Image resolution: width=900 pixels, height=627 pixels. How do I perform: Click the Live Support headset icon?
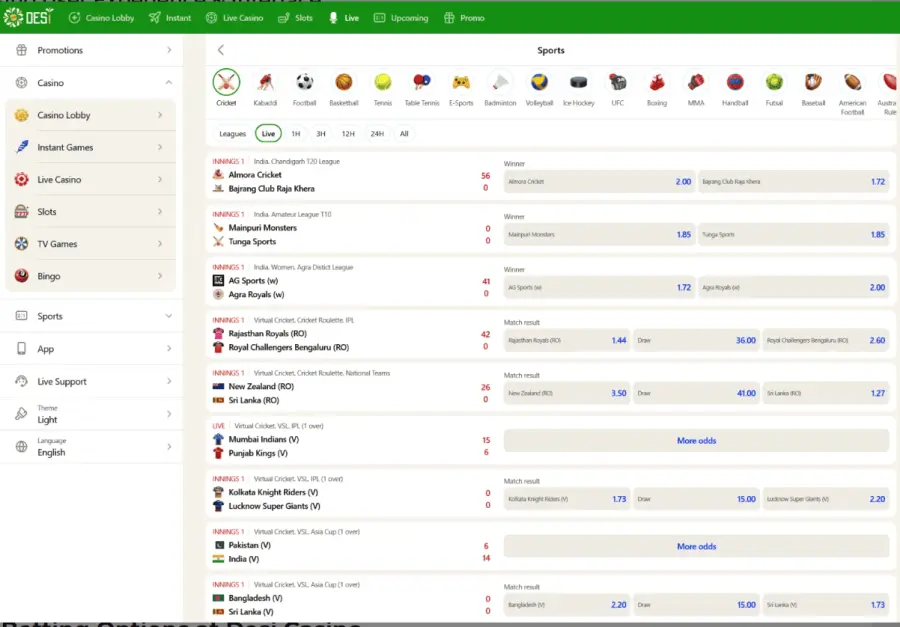[x=21, y=381]
